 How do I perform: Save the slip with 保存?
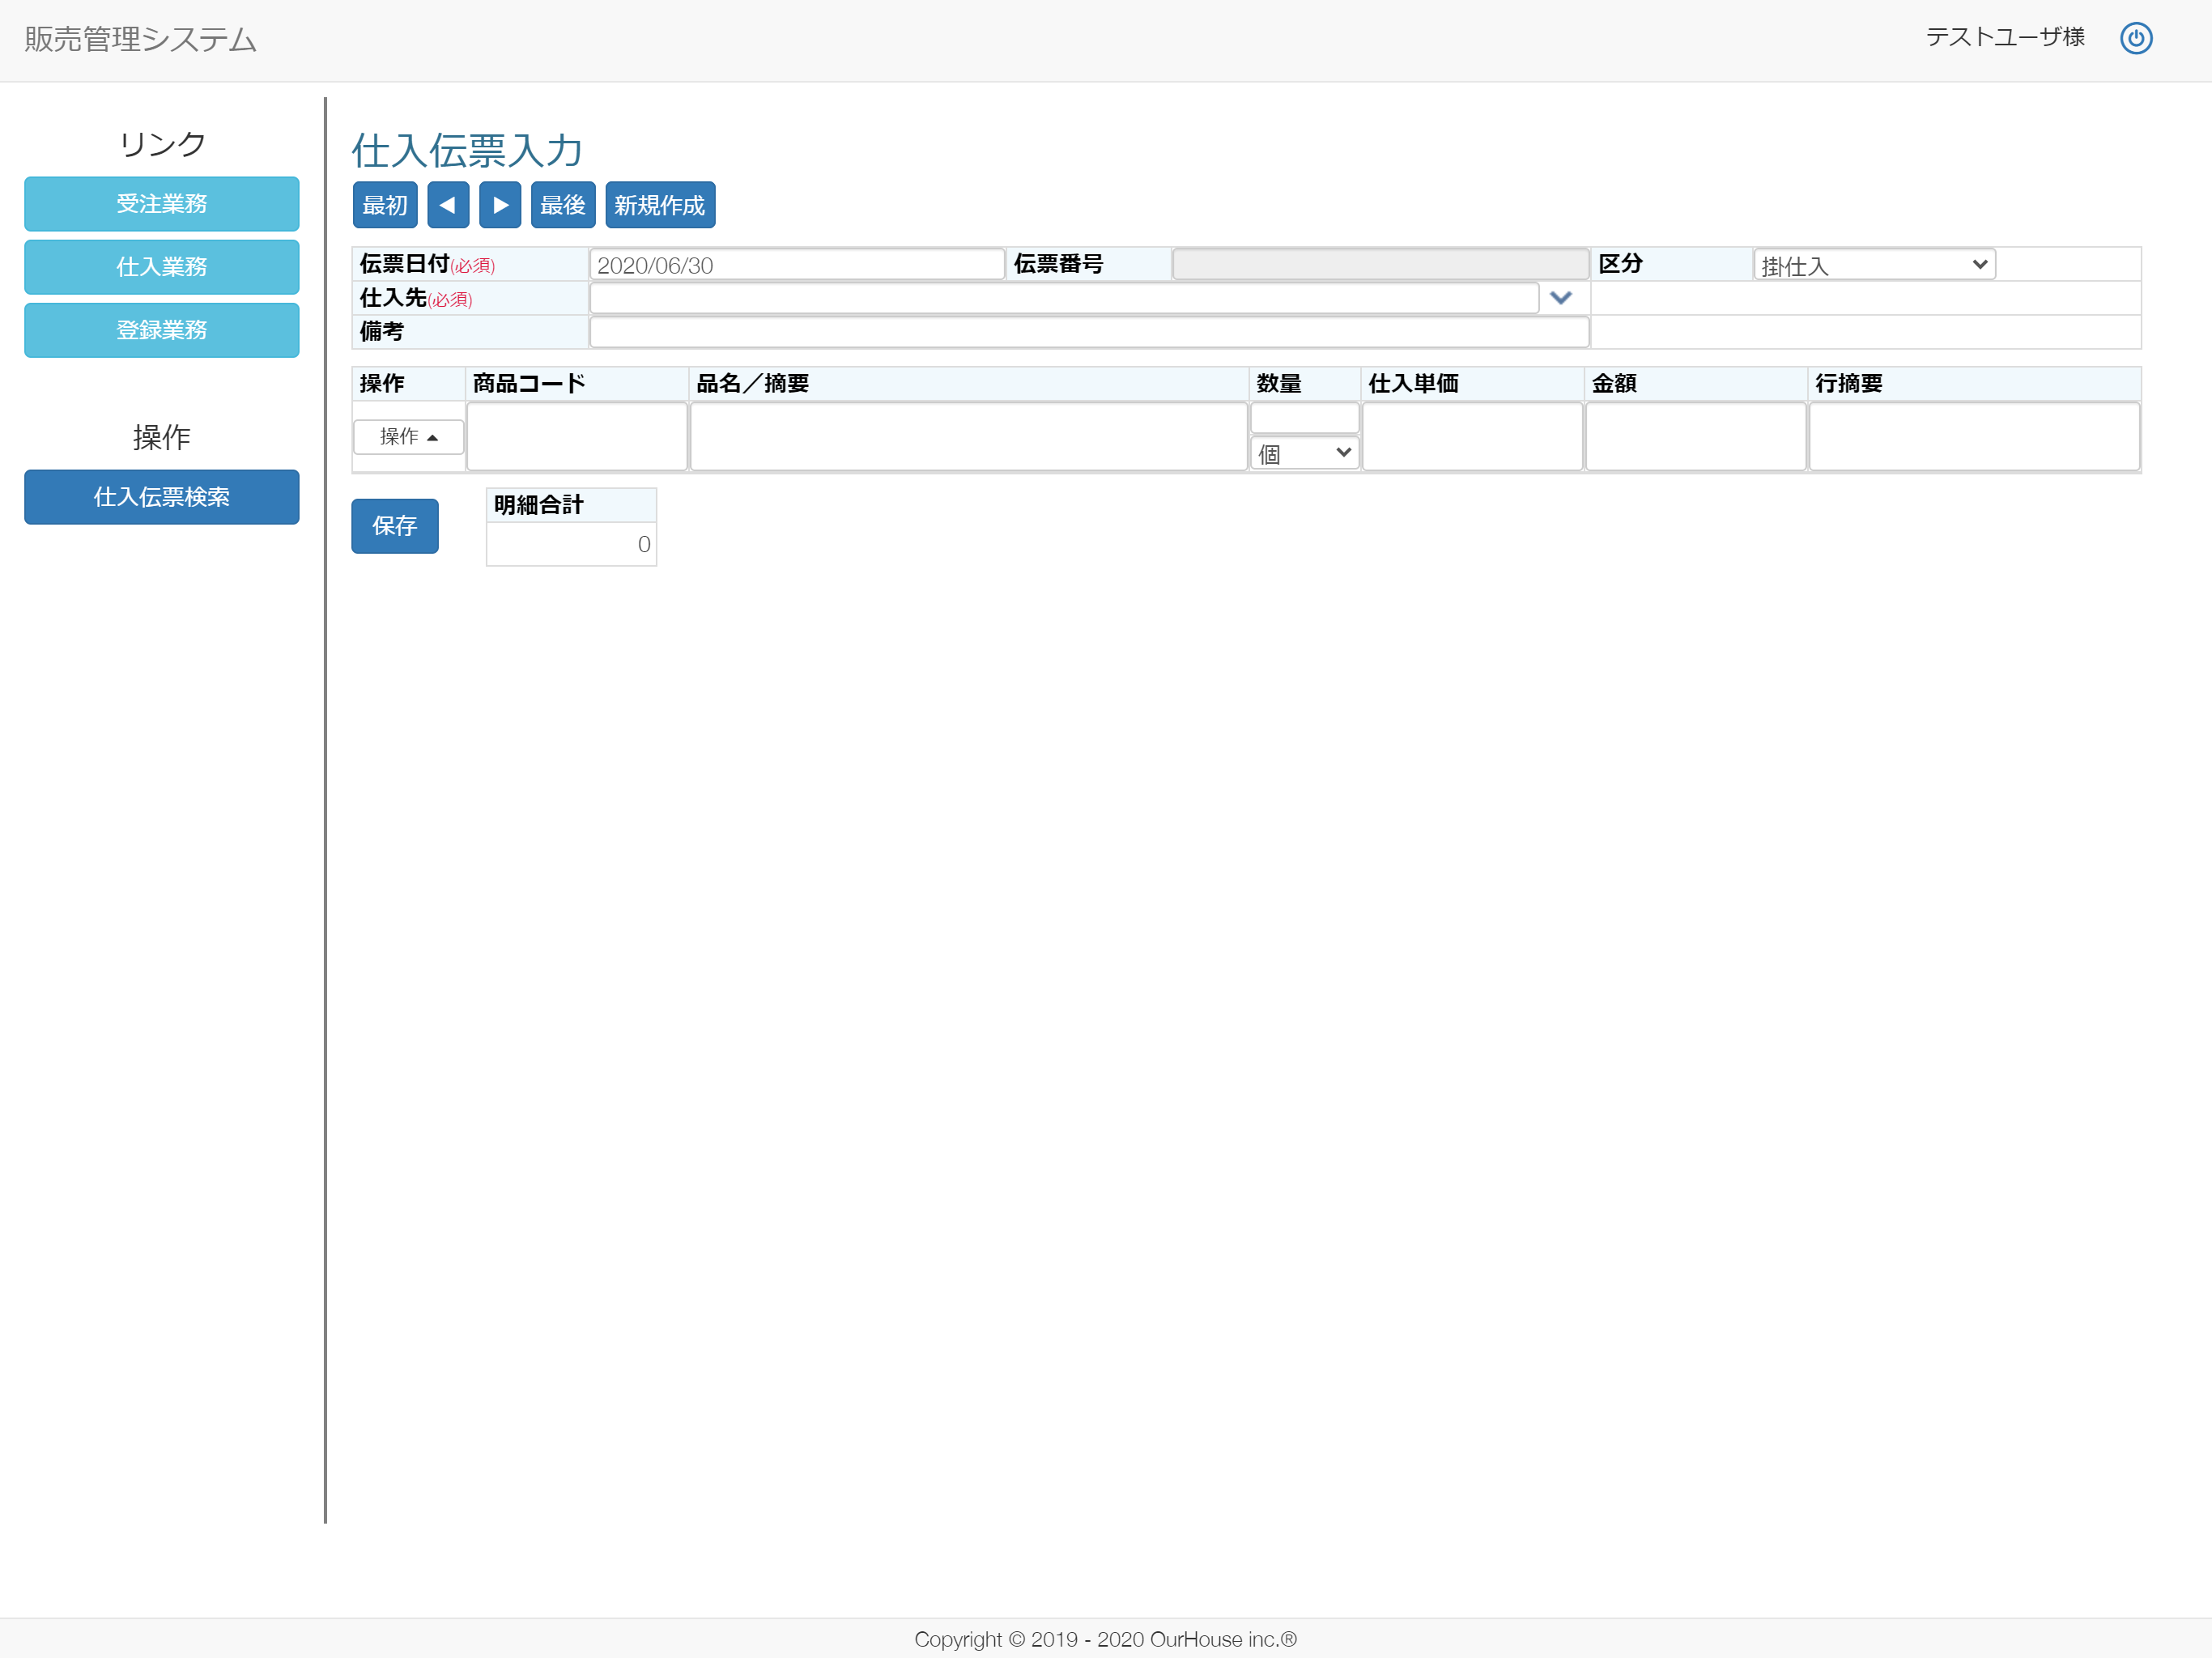click(395, 526)
